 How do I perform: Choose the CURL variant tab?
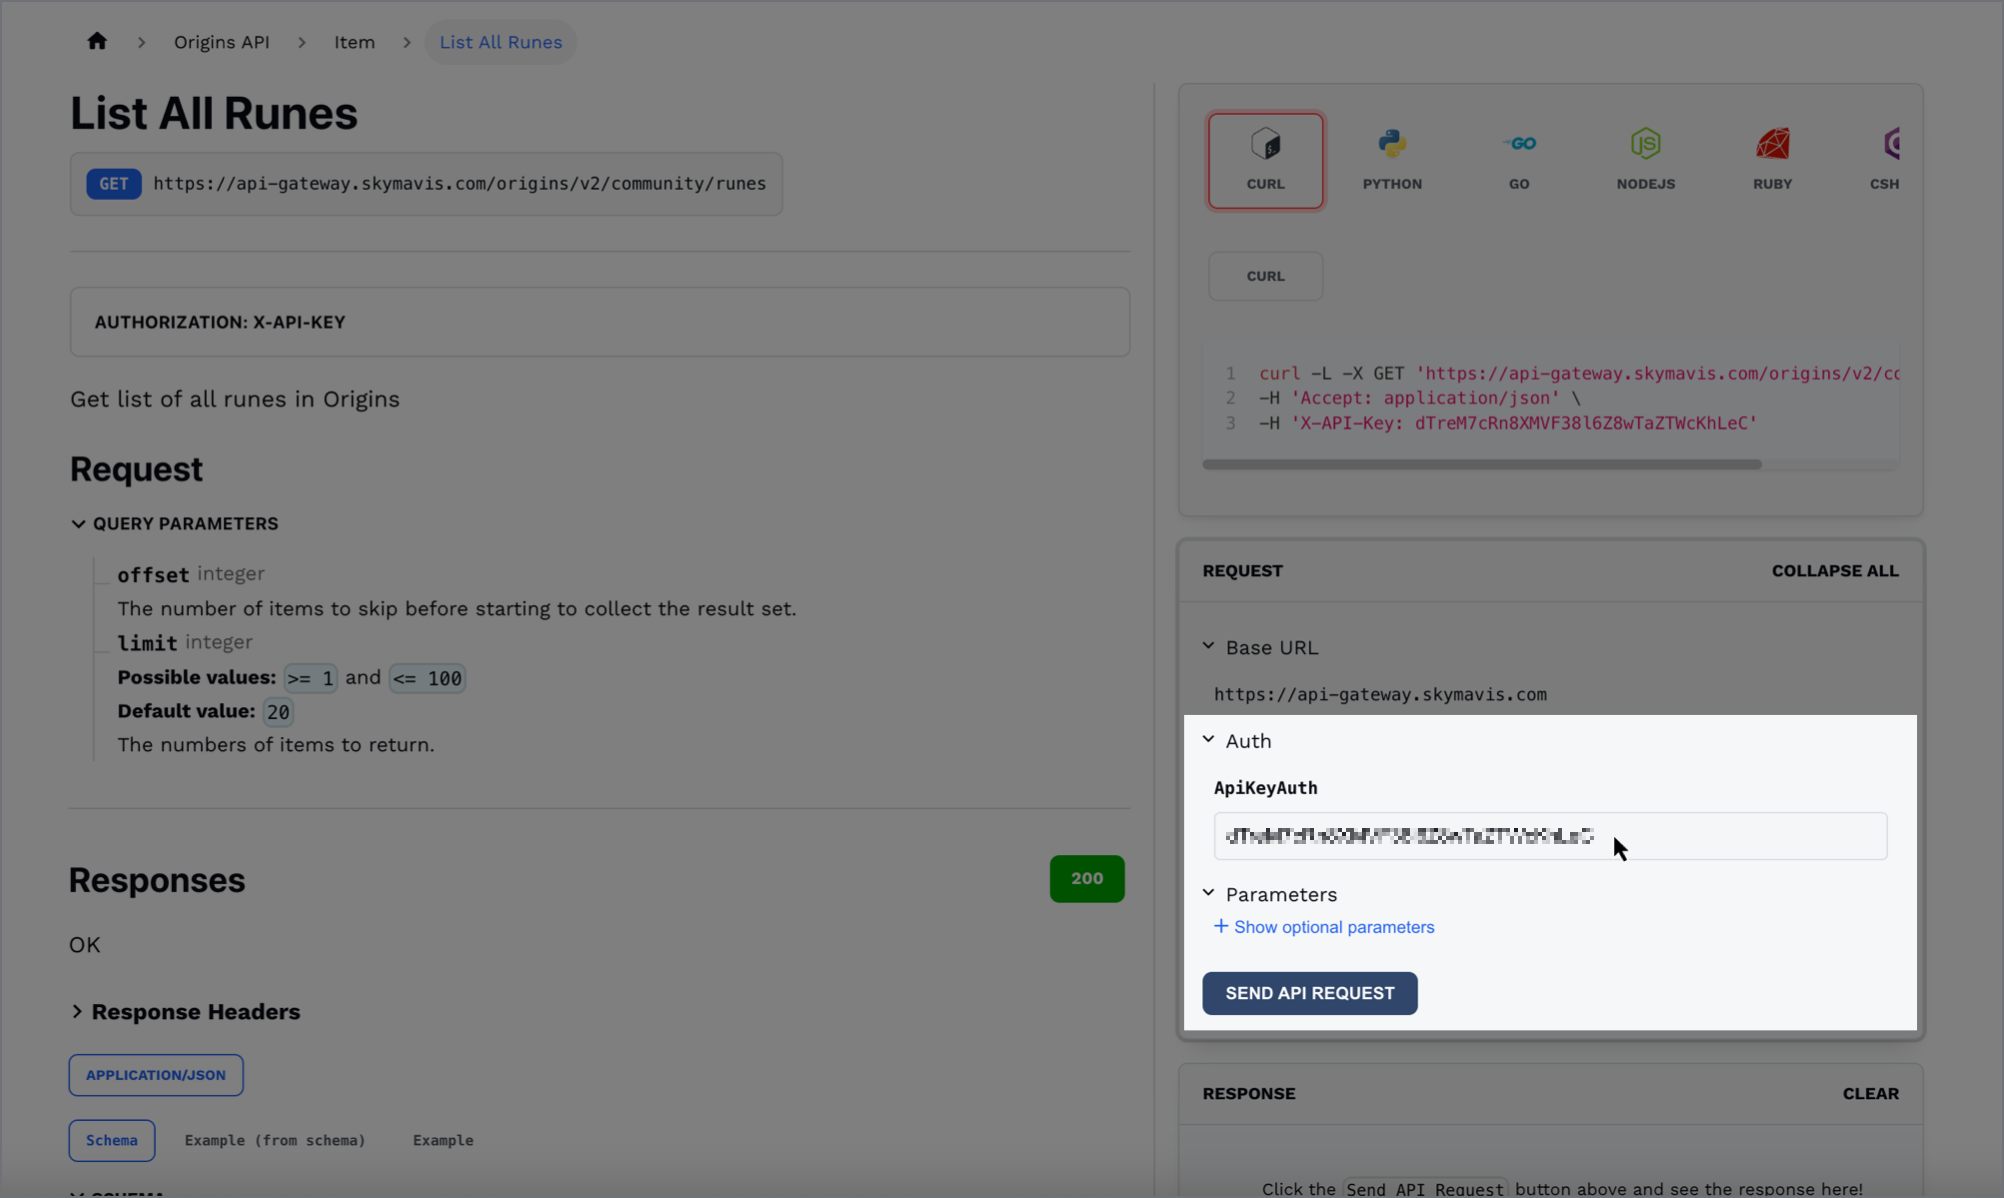point(1265,276)
